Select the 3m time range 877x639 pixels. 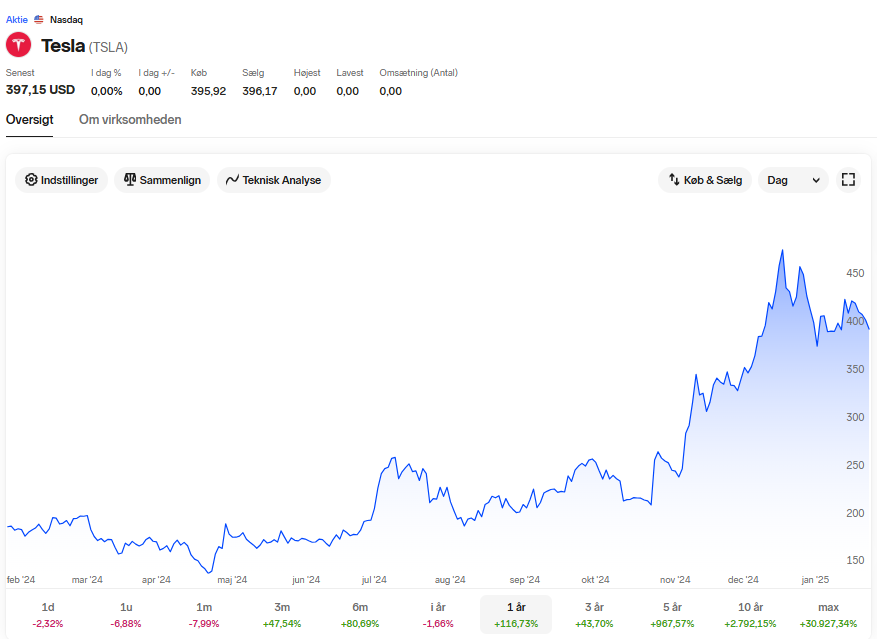(x=282, y=614)
